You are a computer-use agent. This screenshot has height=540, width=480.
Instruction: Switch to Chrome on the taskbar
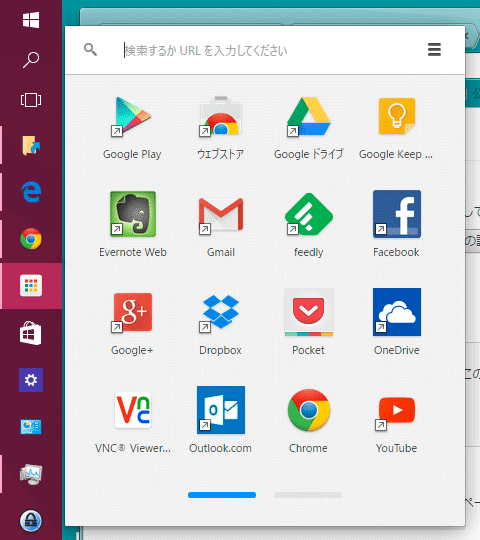pyautogui.click(x=31, y=239)
